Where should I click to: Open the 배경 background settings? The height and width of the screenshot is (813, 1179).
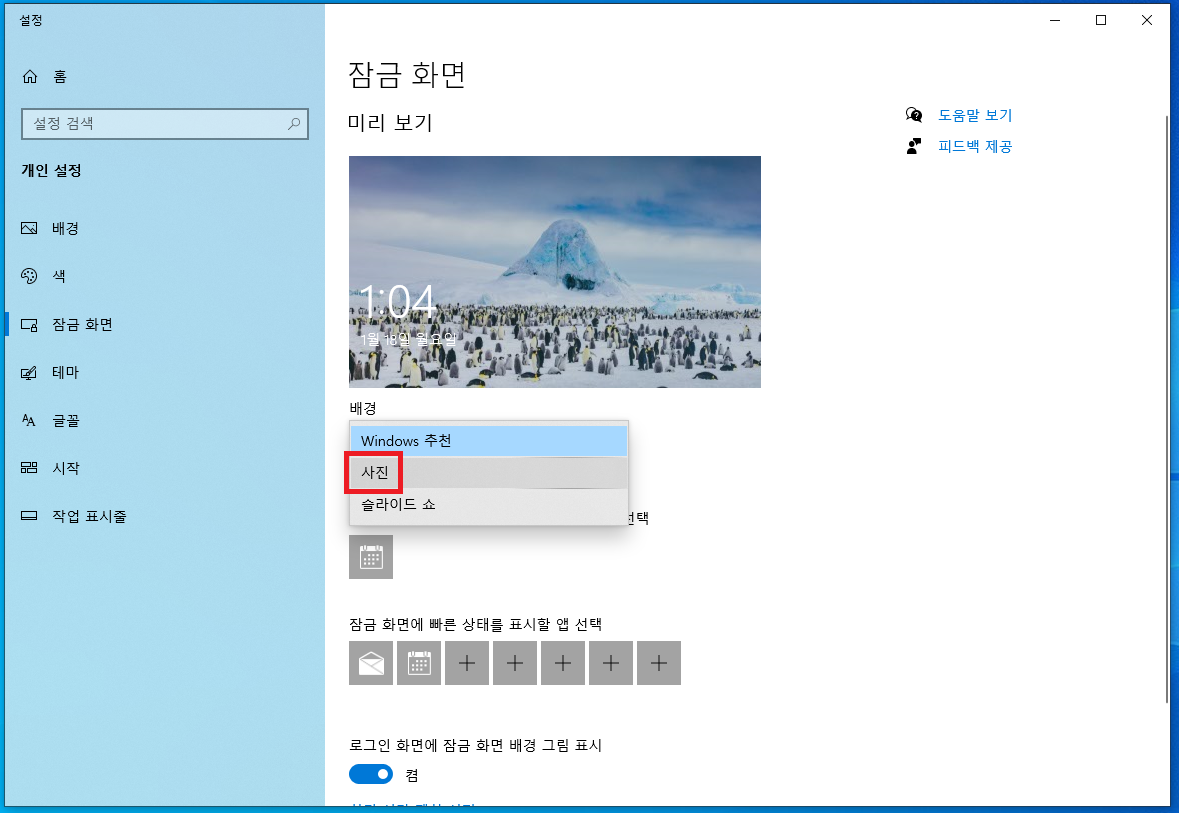[50, 229]
